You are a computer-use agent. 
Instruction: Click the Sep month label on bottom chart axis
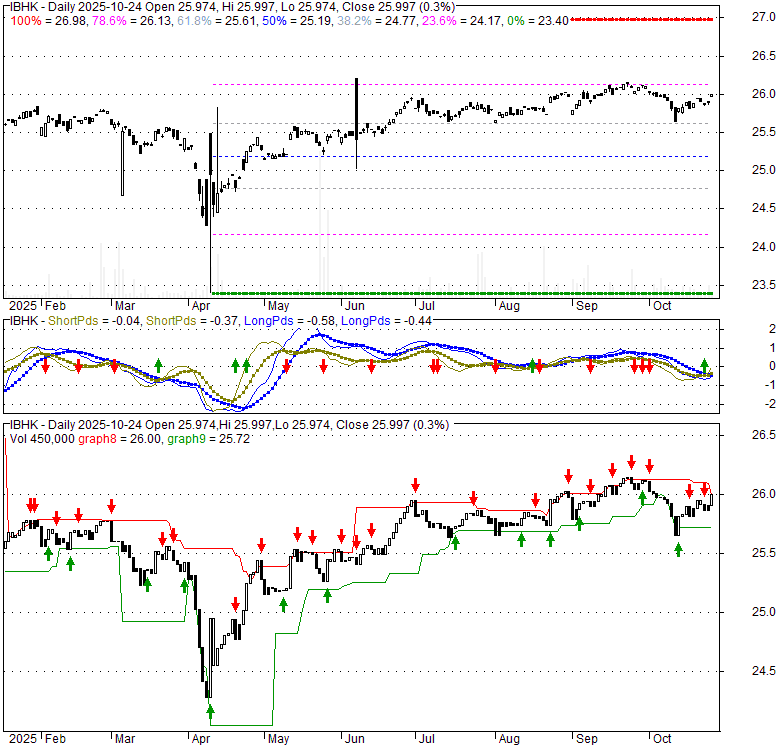tap(585, 737)
